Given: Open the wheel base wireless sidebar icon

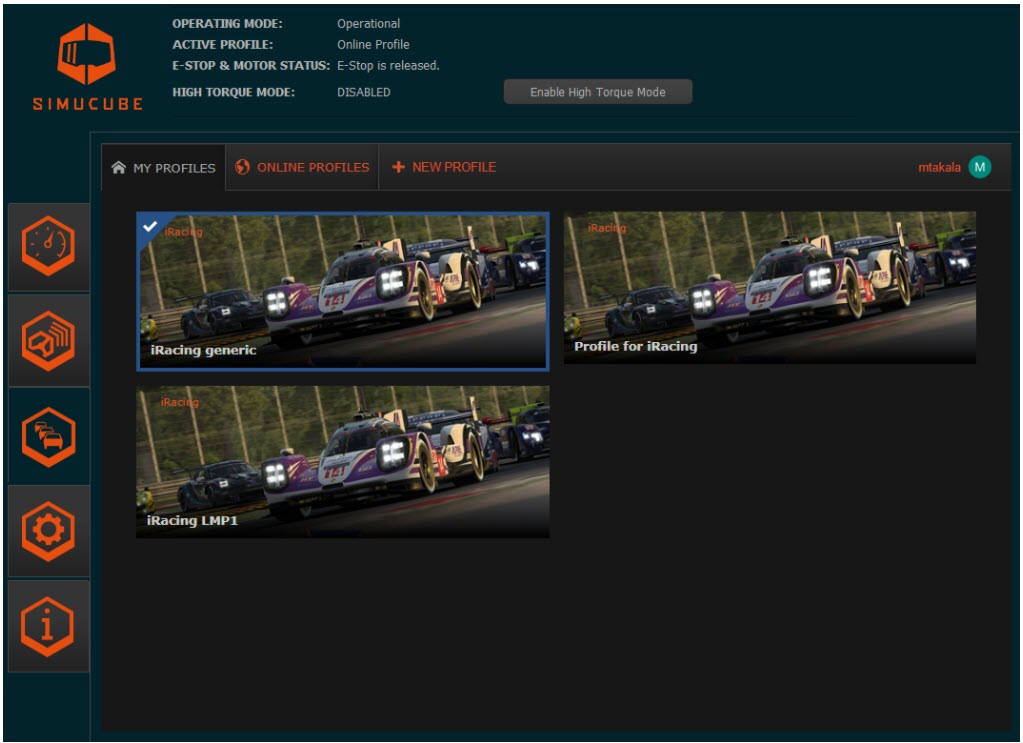Looking at the screenshot, I should click(48, 341).
